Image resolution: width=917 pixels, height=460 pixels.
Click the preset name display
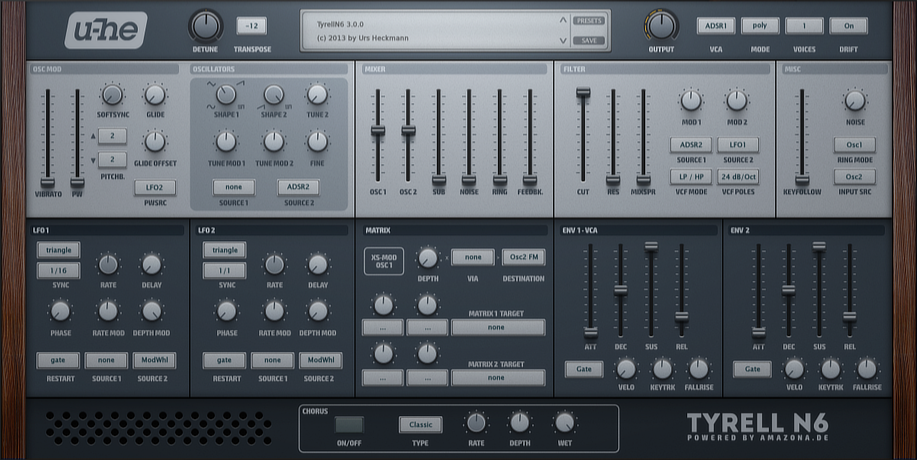433,31
